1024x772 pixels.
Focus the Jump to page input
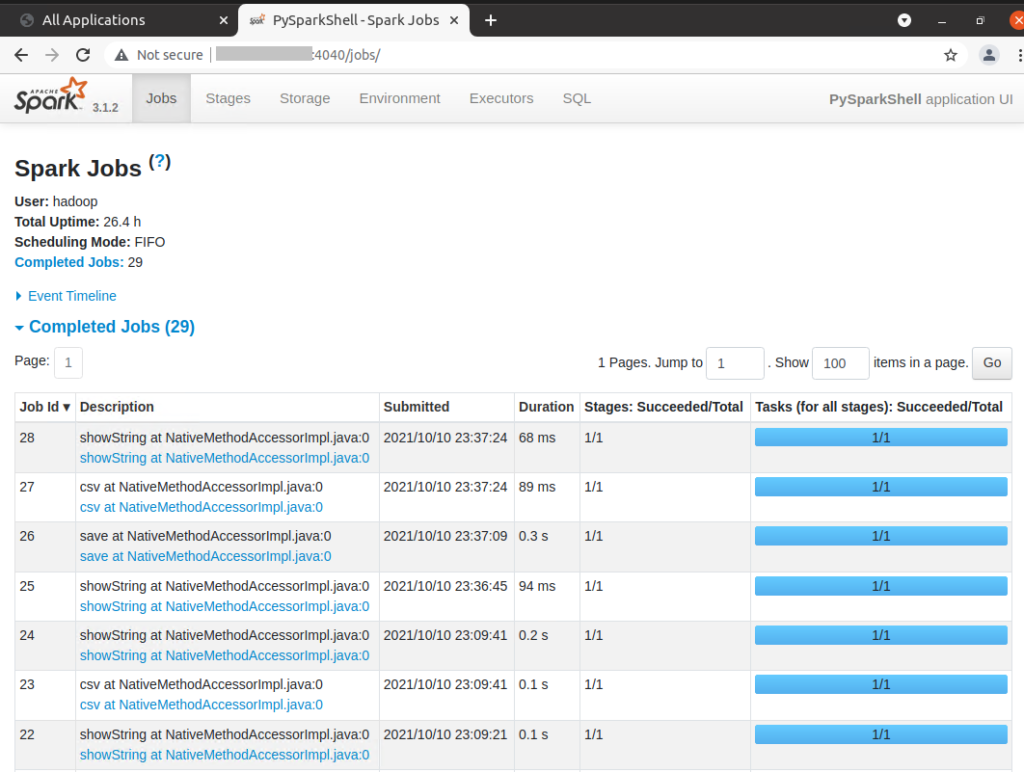[735, 363]
